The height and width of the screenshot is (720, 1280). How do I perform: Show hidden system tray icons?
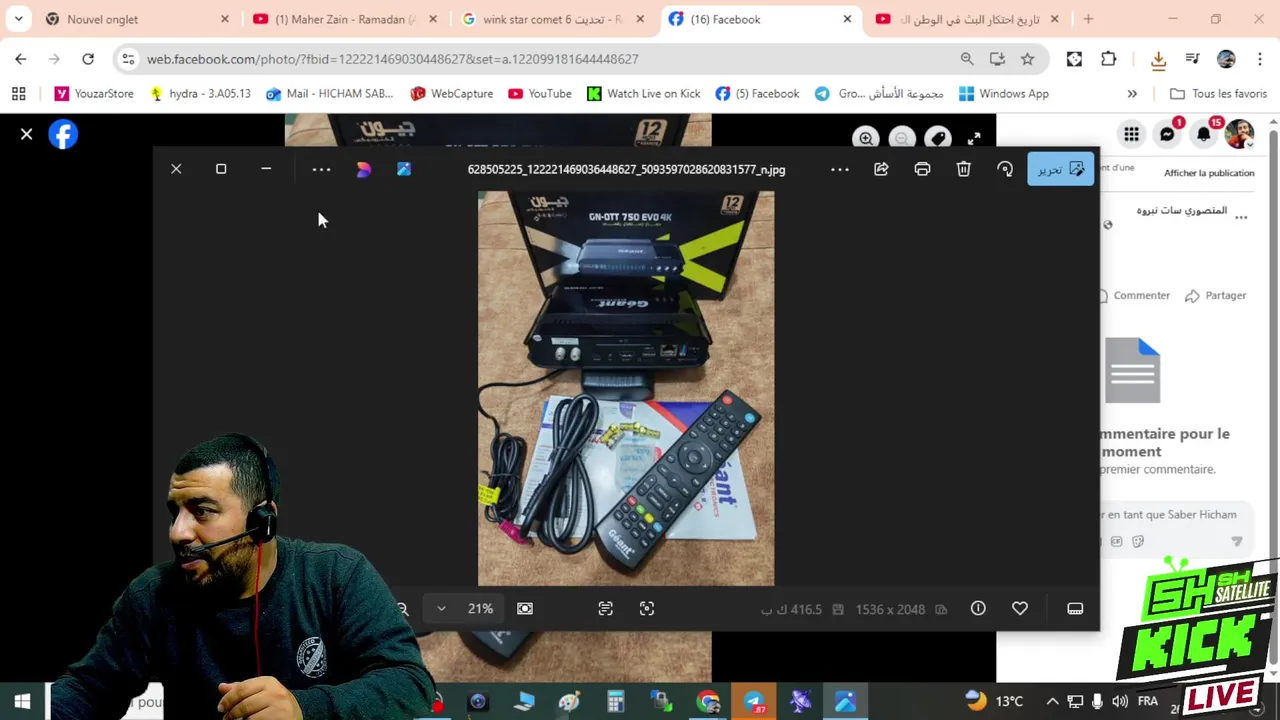coord(1052,701)
